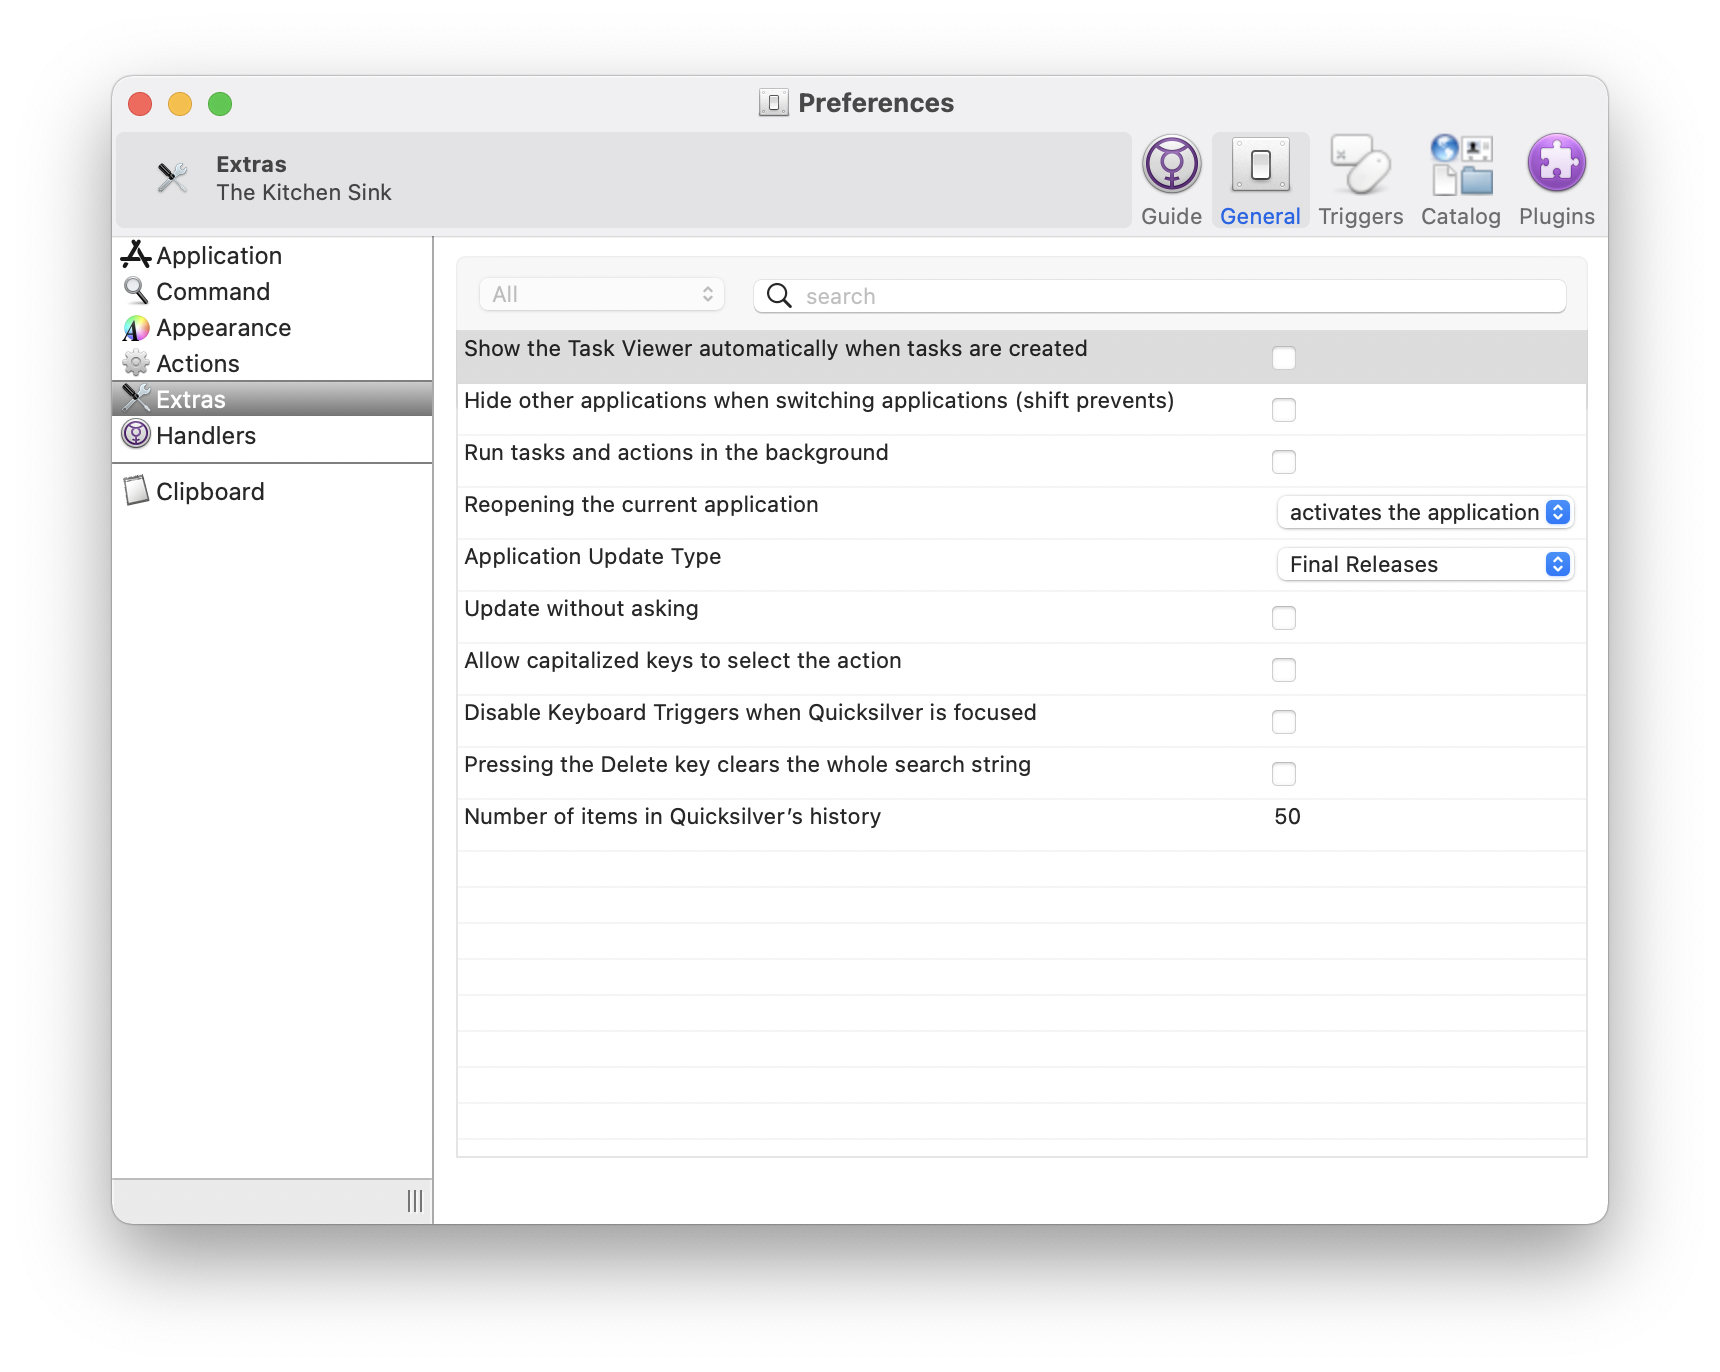The image size is (1720, 1372).
Task: Click the Command magnifier icon in sidebar
Action: [x=136, y=291]
